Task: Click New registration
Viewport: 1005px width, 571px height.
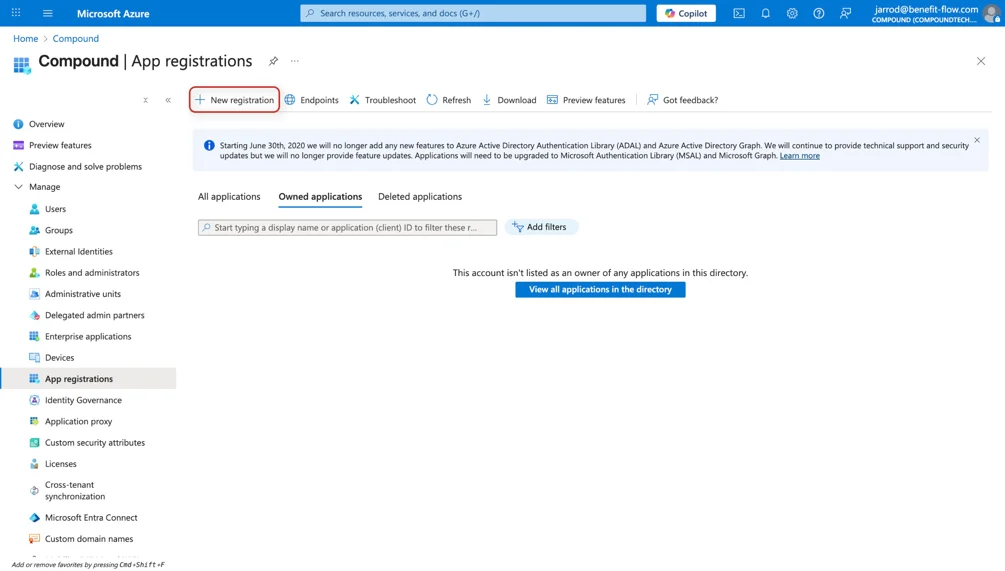Action: click(x=235, y=100)
